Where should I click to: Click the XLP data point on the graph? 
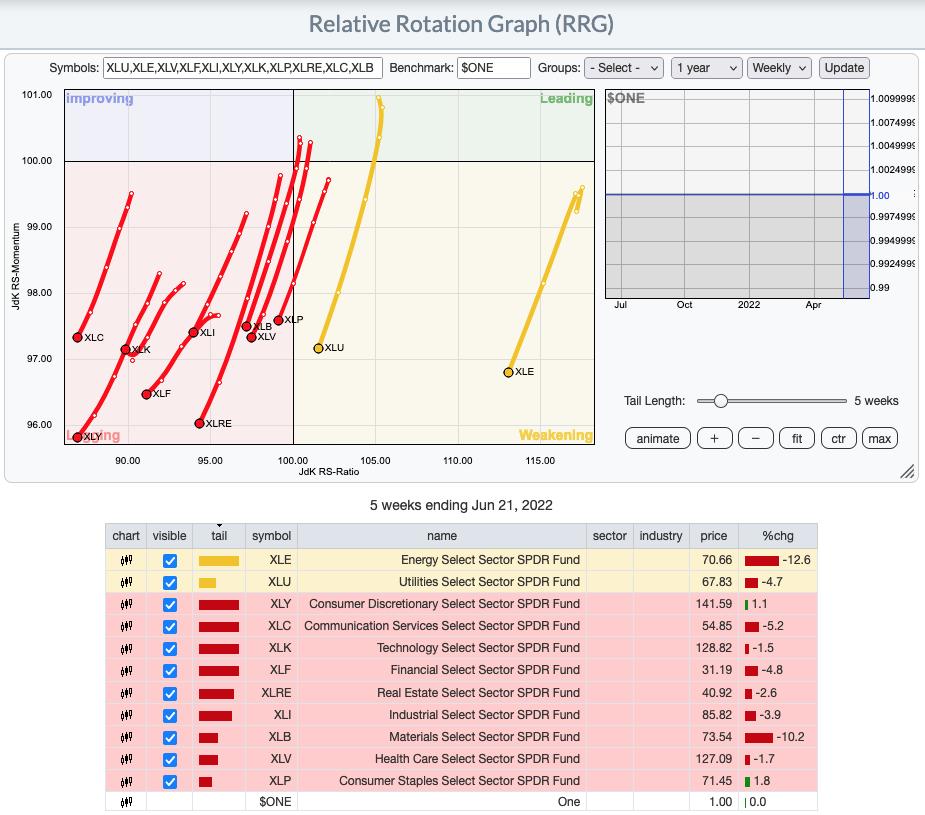(x=278, y=320)
